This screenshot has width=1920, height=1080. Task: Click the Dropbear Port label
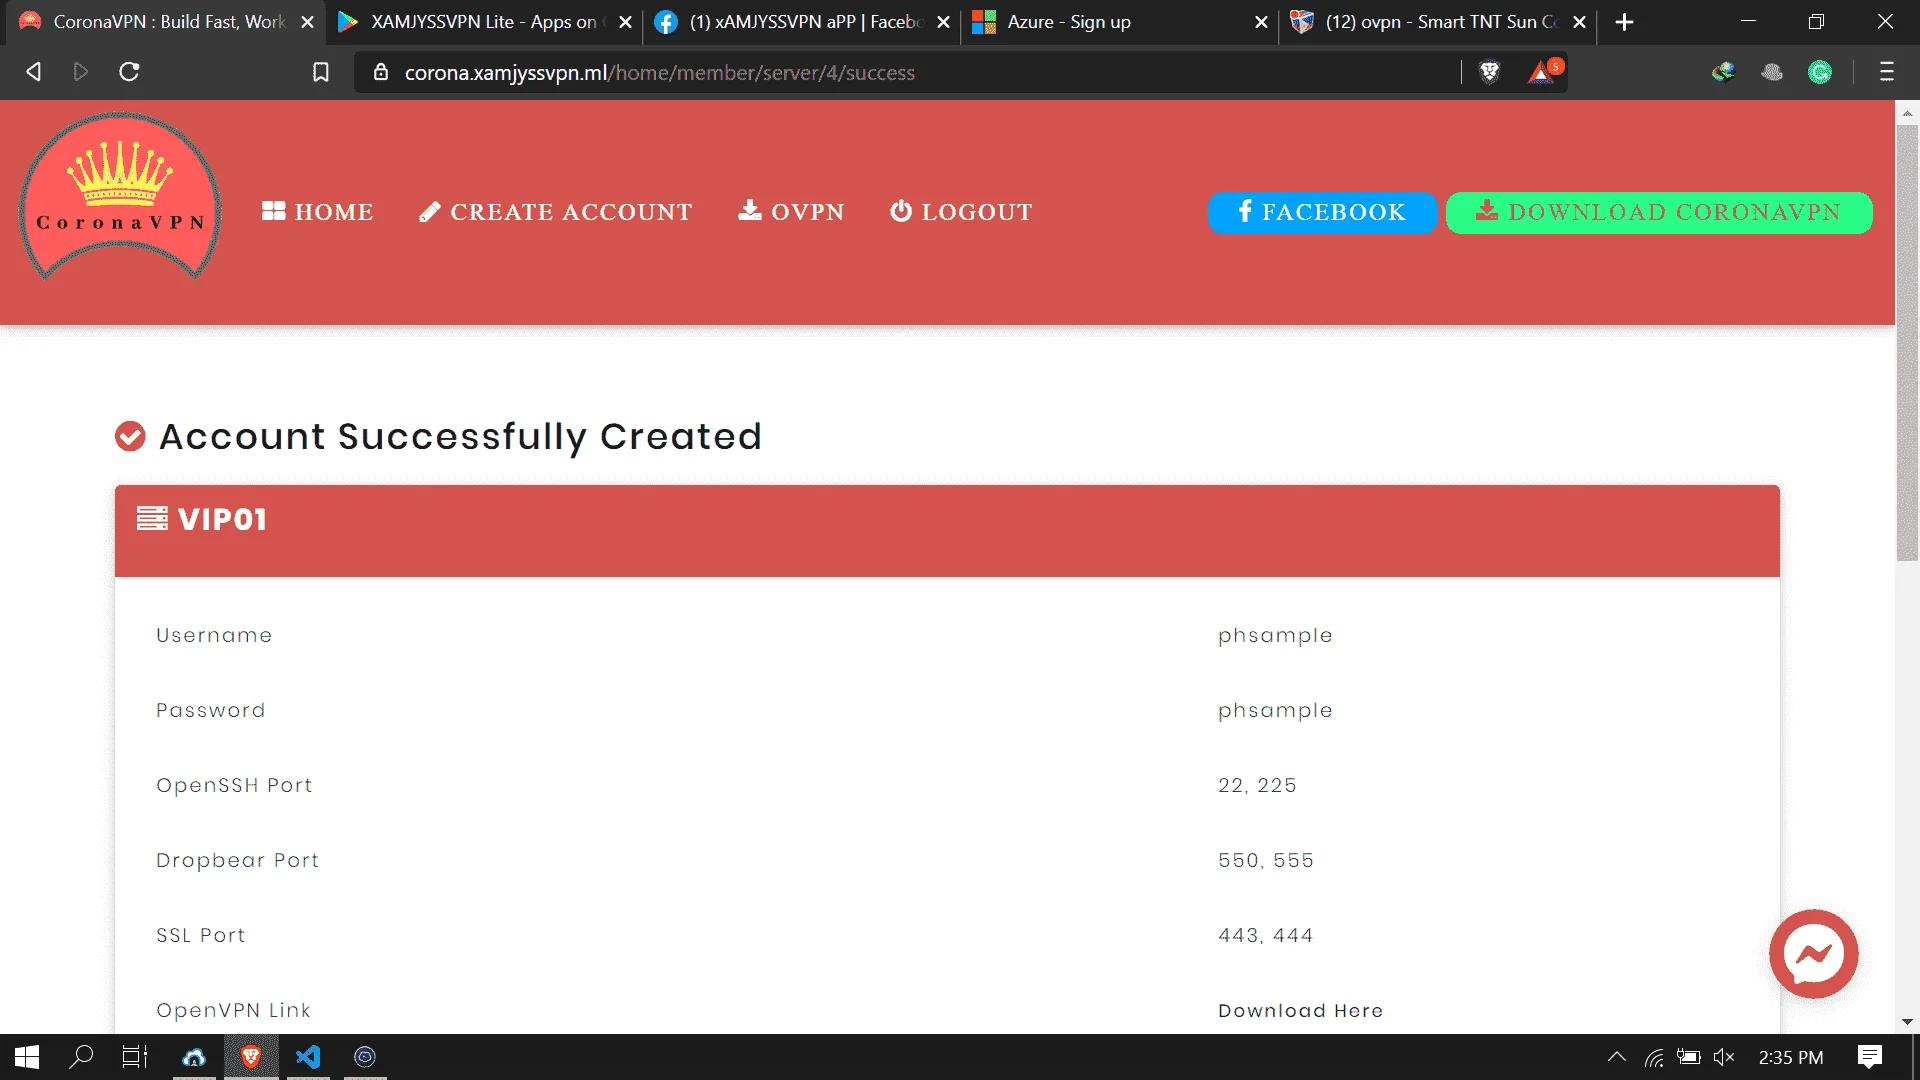(x=237, y=861)
